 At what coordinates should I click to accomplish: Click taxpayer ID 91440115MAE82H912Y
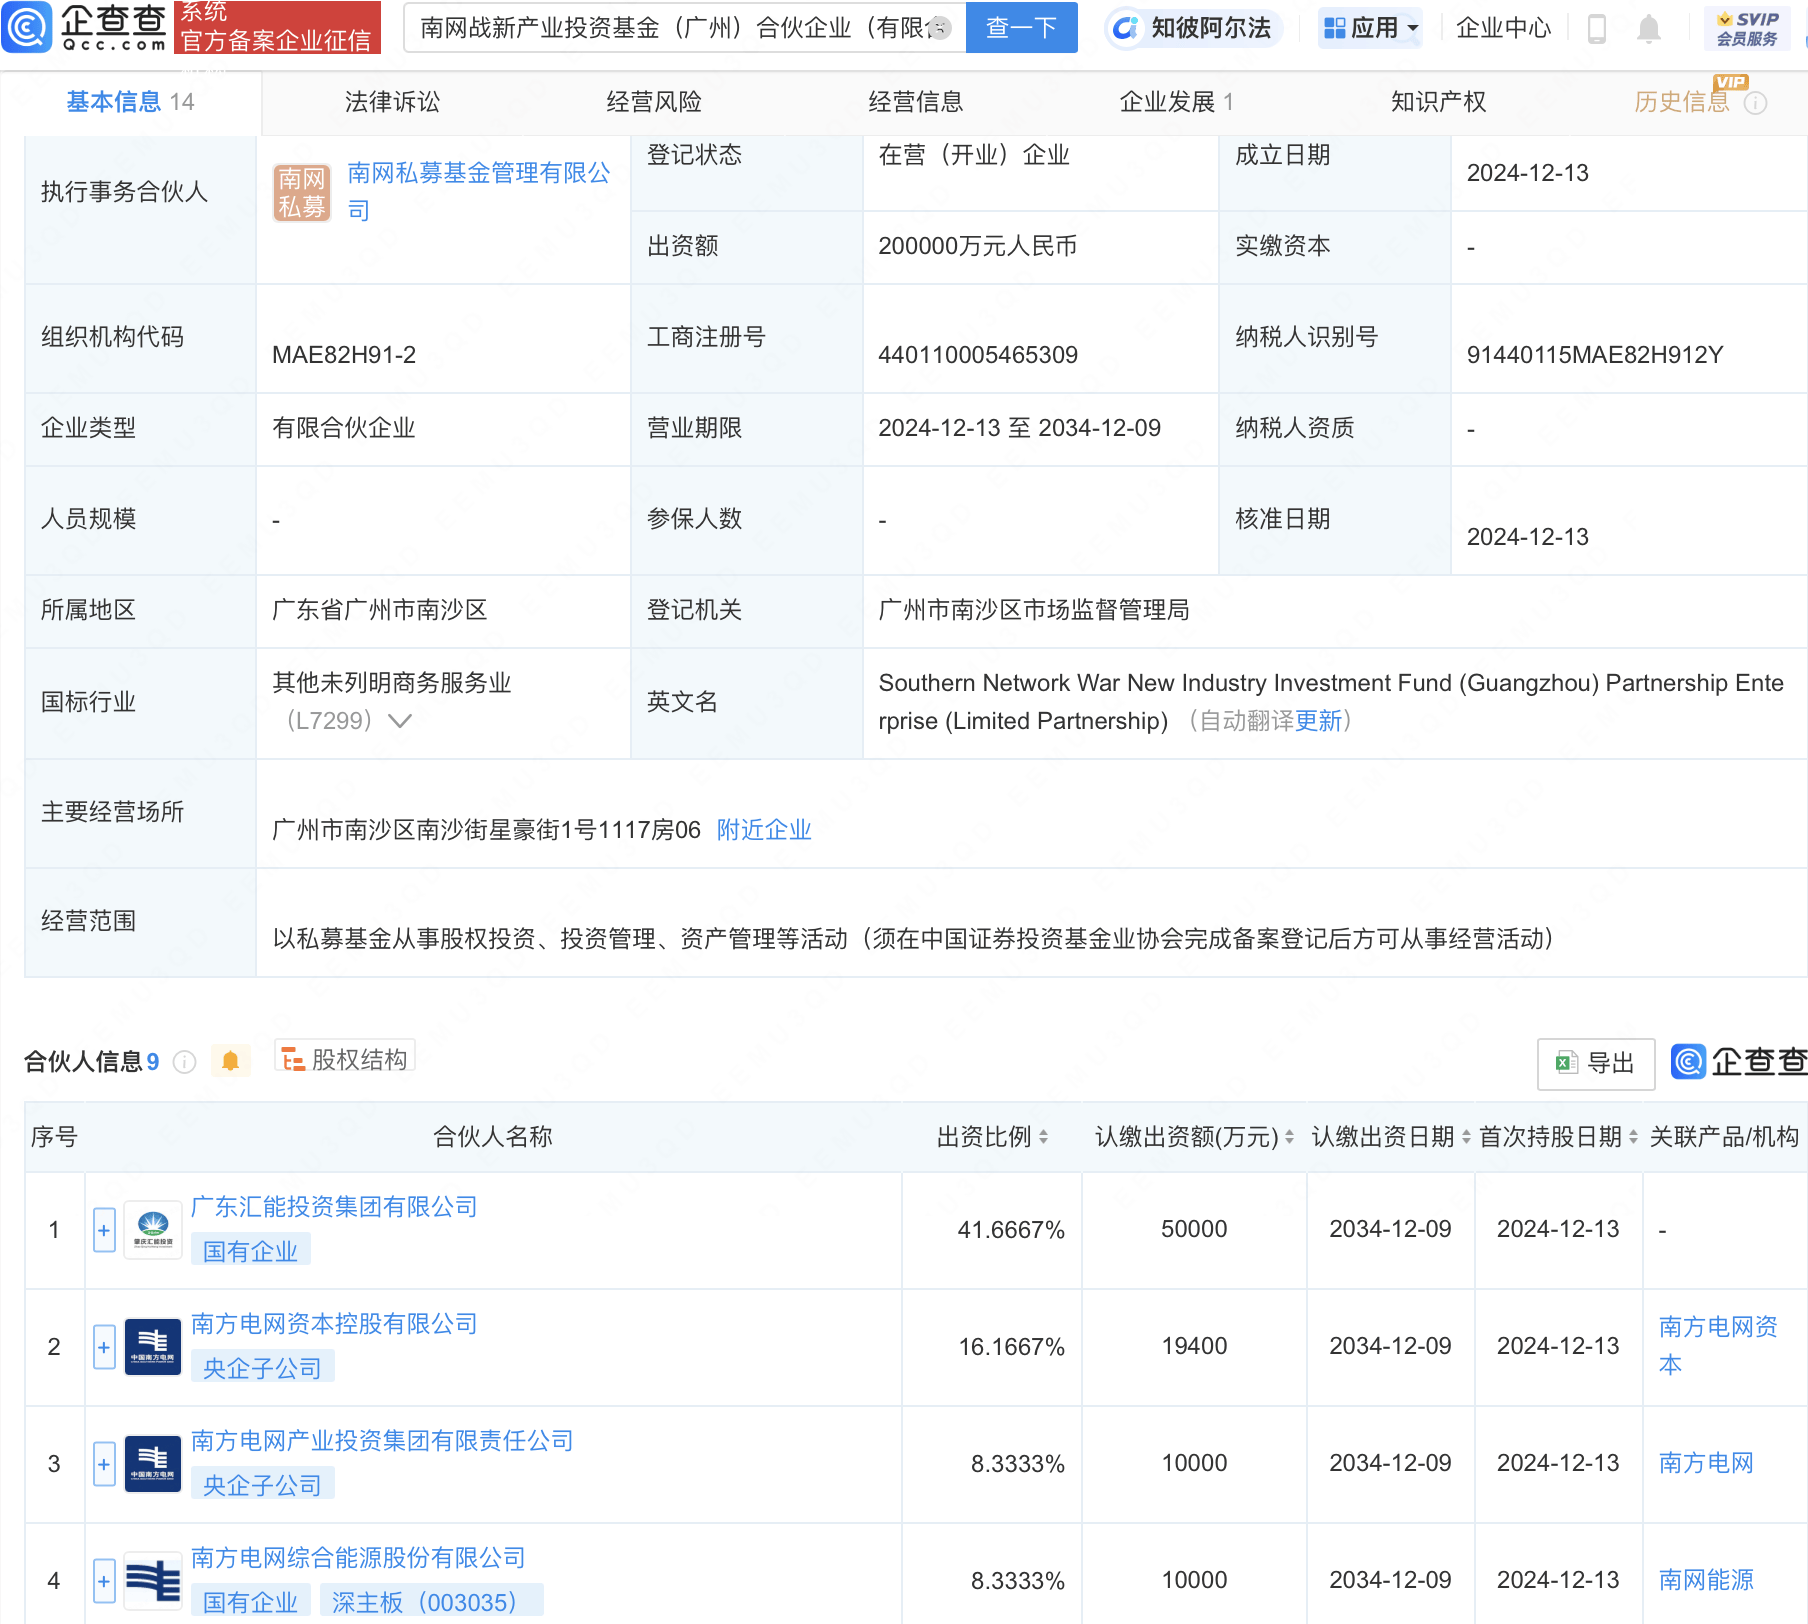1595,355
